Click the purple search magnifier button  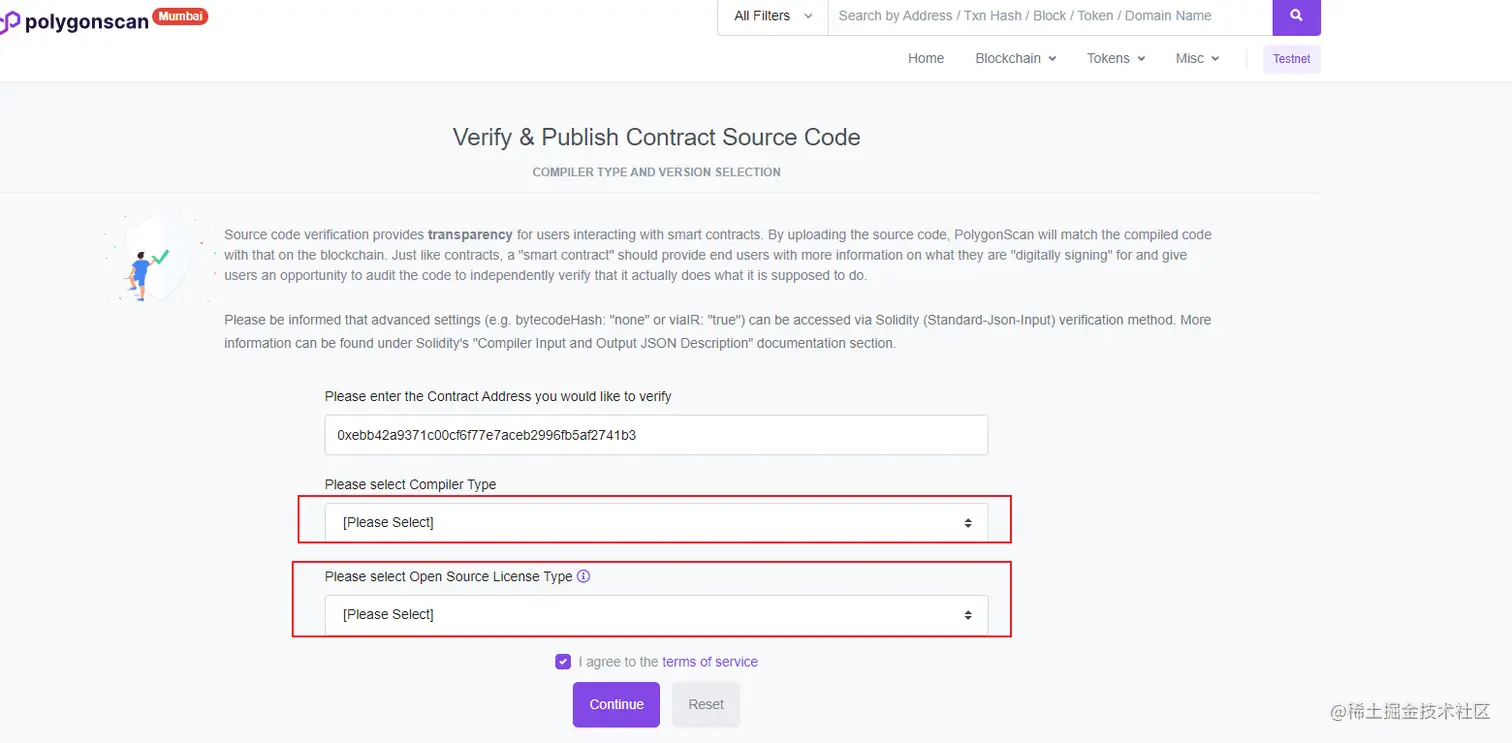[1296, 16]
